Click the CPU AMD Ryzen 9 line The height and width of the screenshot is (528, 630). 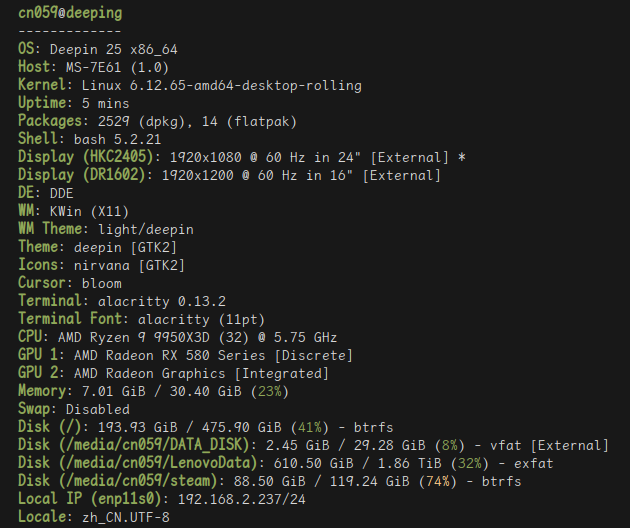[178, 337]
